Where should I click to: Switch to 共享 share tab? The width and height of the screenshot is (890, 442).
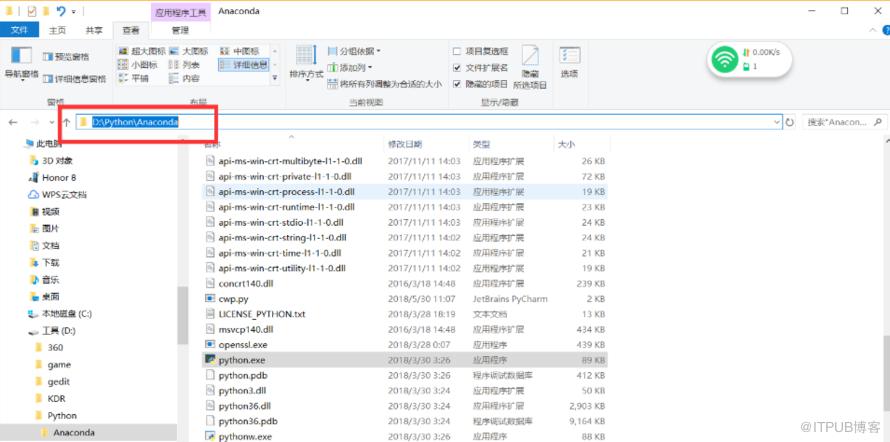pyautogui.click(x=94, y=30)
